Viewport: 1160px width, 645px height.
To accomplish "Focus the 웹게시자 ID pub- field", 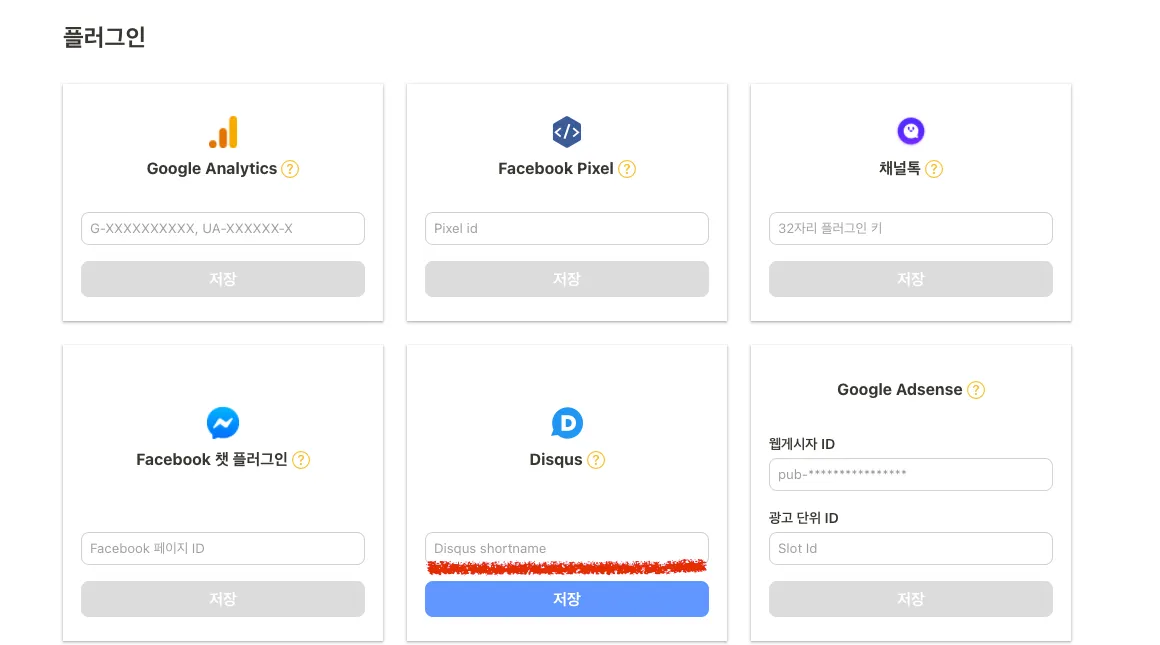I will pos(911,474).
